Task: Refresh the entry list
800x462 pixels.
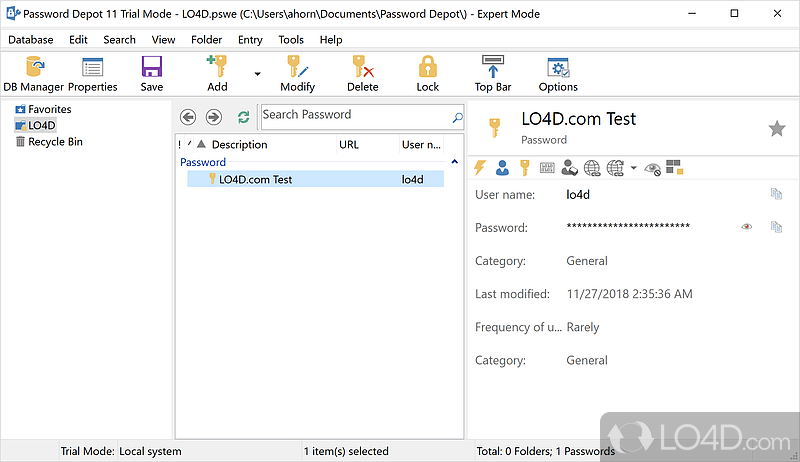Action: click(x=243, y=117)
